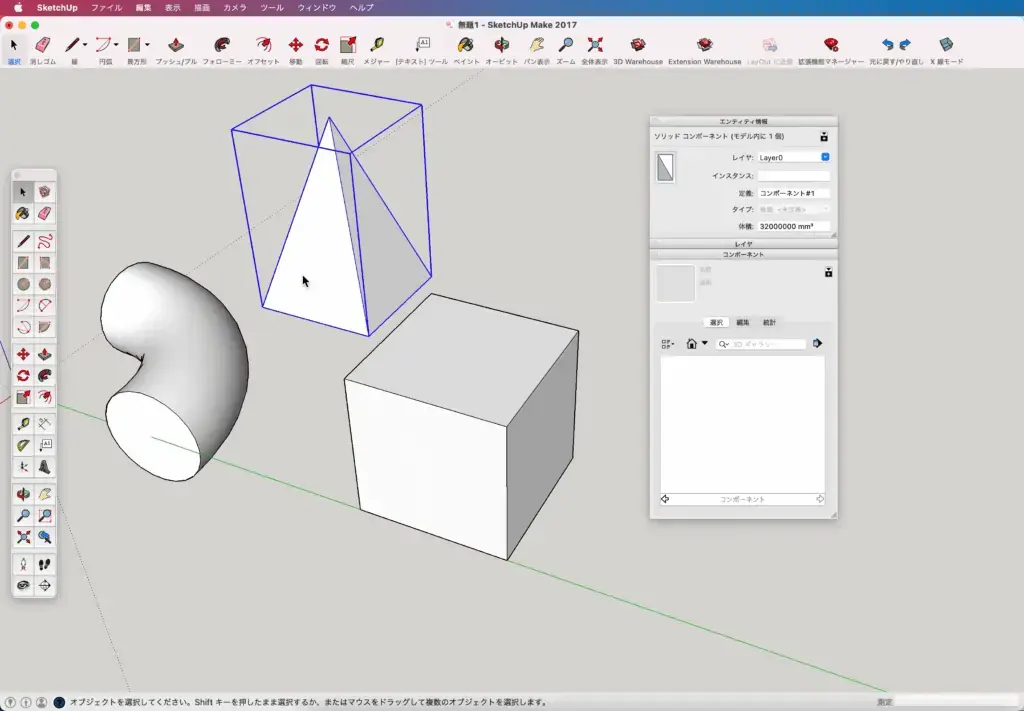Select the 3D Text tool in the left palette
The width and height of the screenshot is (1024, 711).
click(44, 467)
